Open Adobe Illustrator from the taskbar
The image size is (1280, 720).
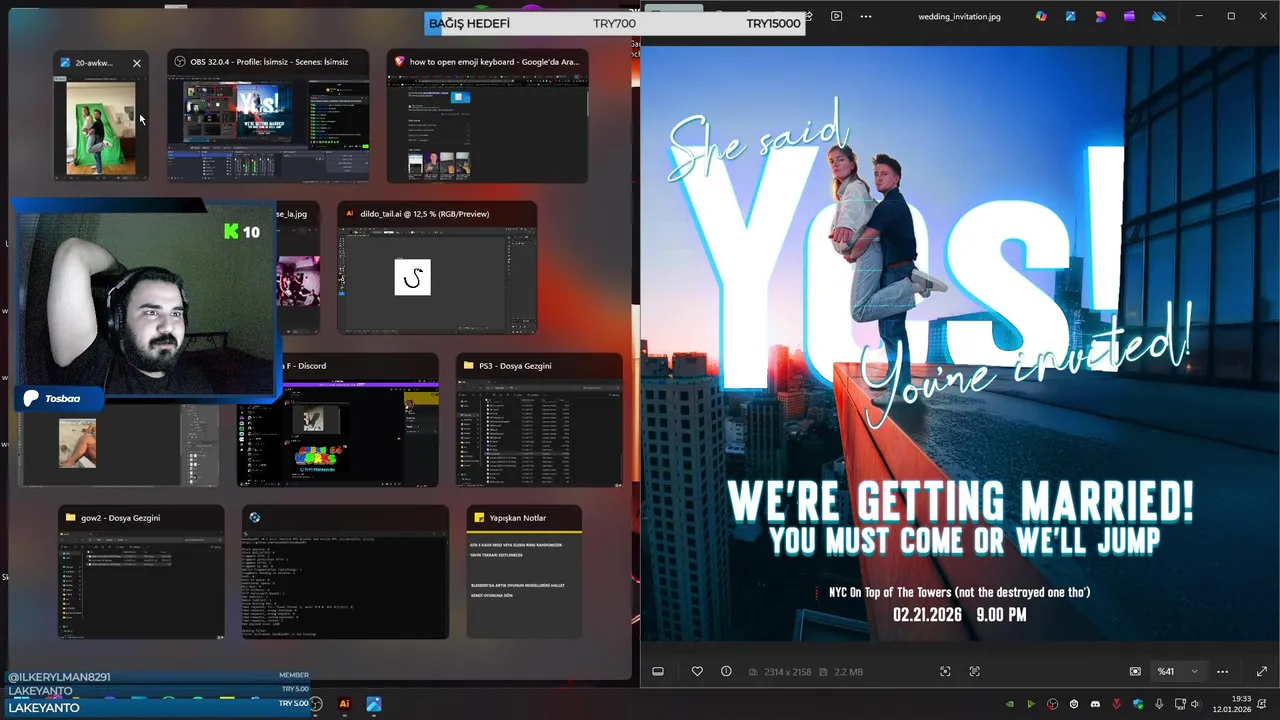344,704
